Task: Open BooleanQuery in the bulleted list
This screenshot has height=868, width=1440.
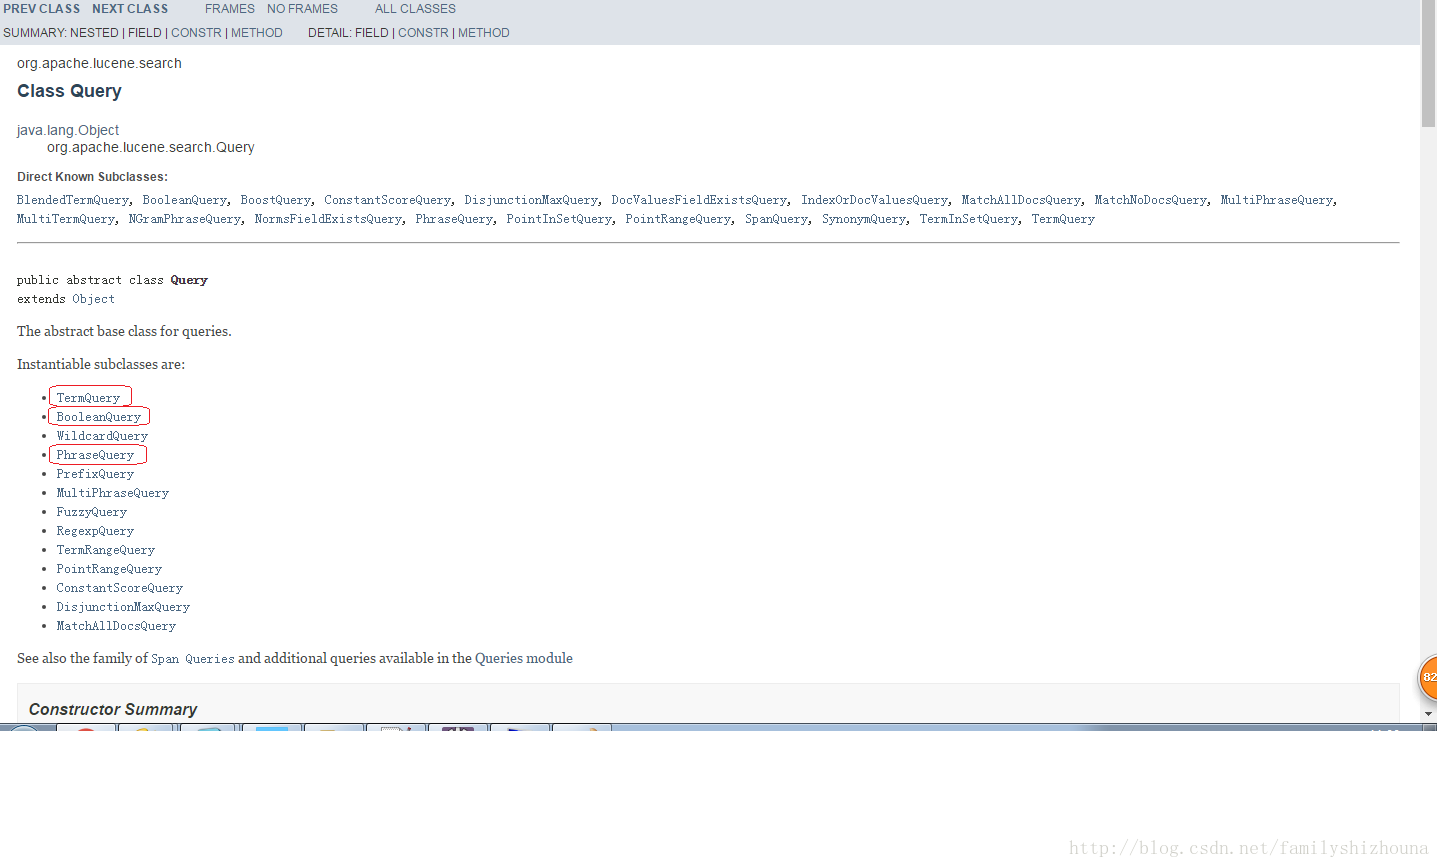Action: (x=98, y=417)
